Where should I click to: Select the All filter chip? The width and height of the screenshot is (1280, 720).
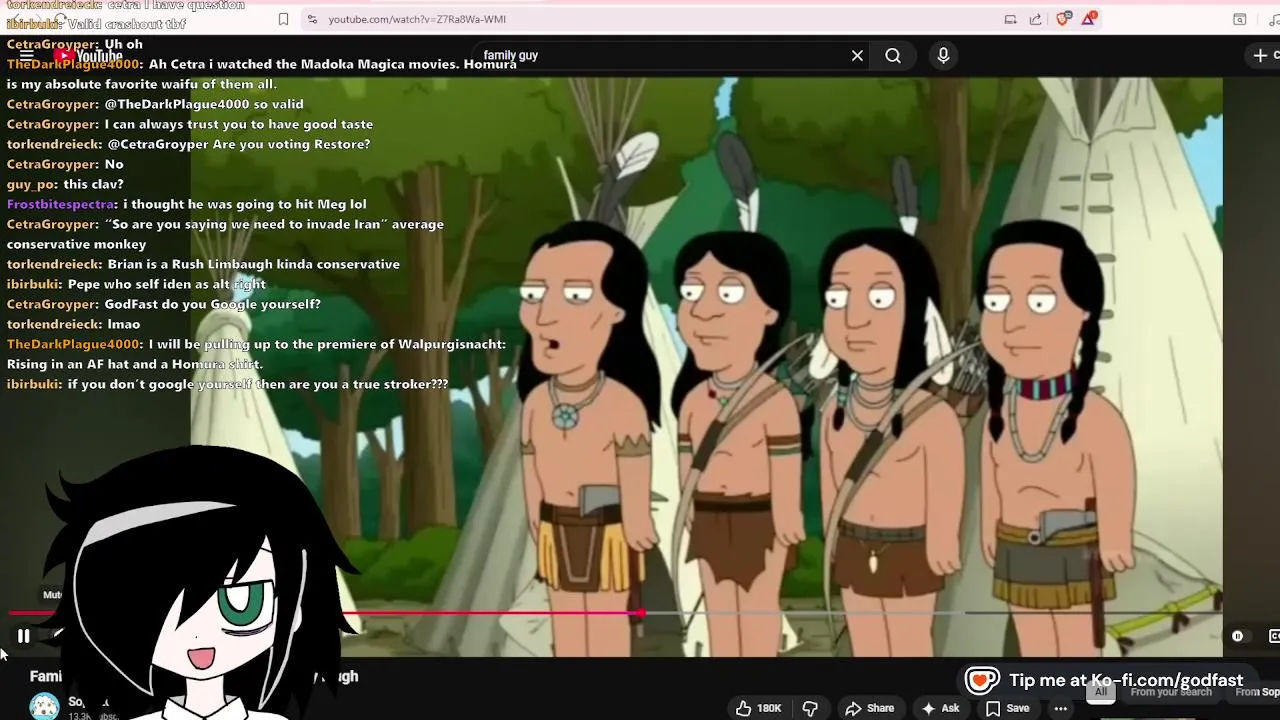pyautogui.click(x=1101, y=692)
